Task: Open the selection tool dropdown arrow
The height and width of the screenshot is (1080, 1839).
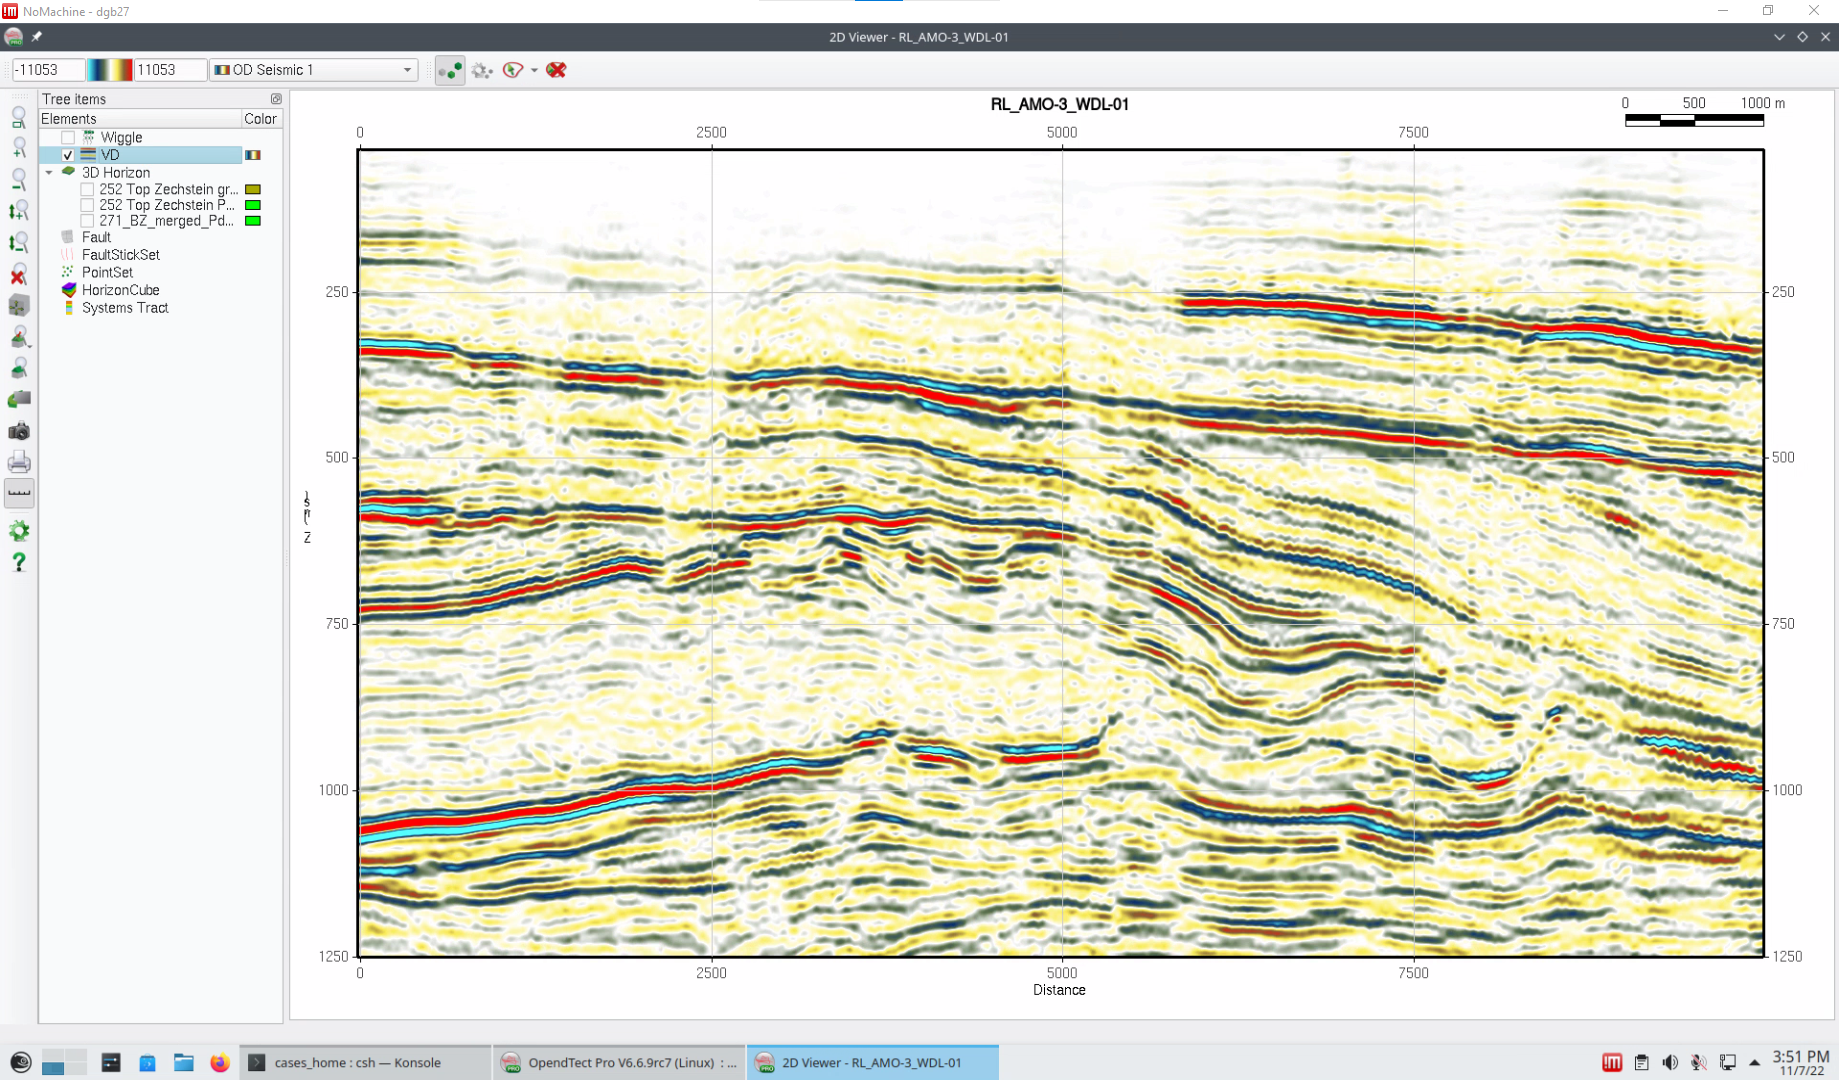Action: pyautogui.click(x=534, y=70)
